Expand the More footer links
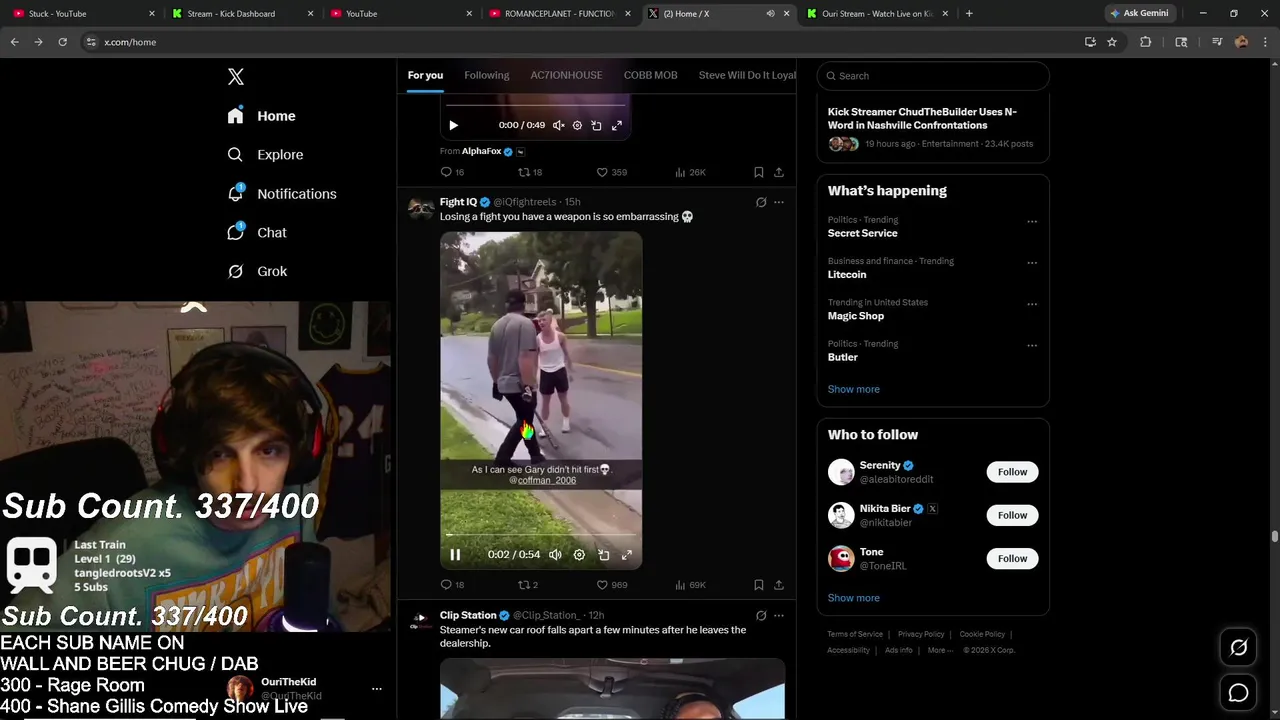Viewport: 1280px width, 720px height. (x=939, y=650)
